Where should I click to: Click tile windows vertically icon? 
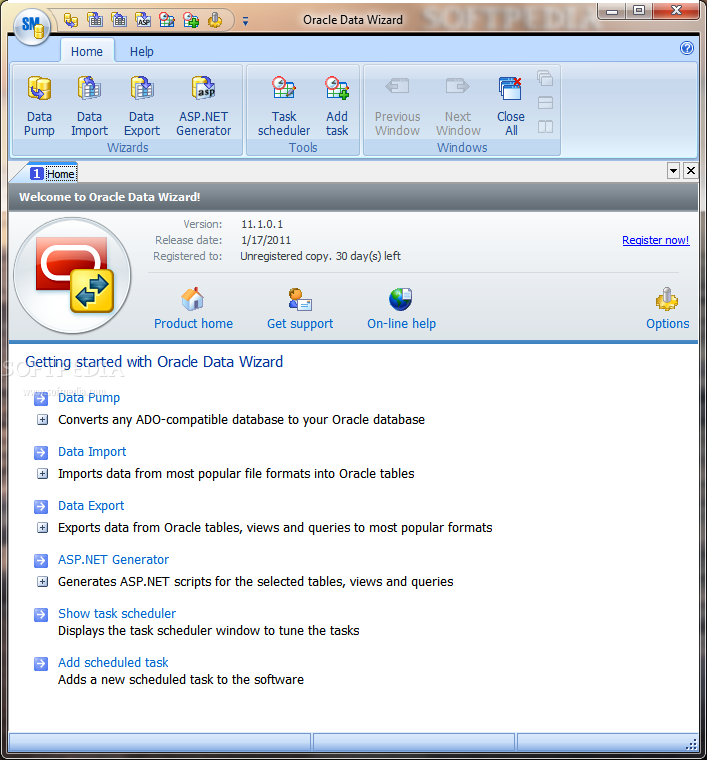(x=545, y=127)
